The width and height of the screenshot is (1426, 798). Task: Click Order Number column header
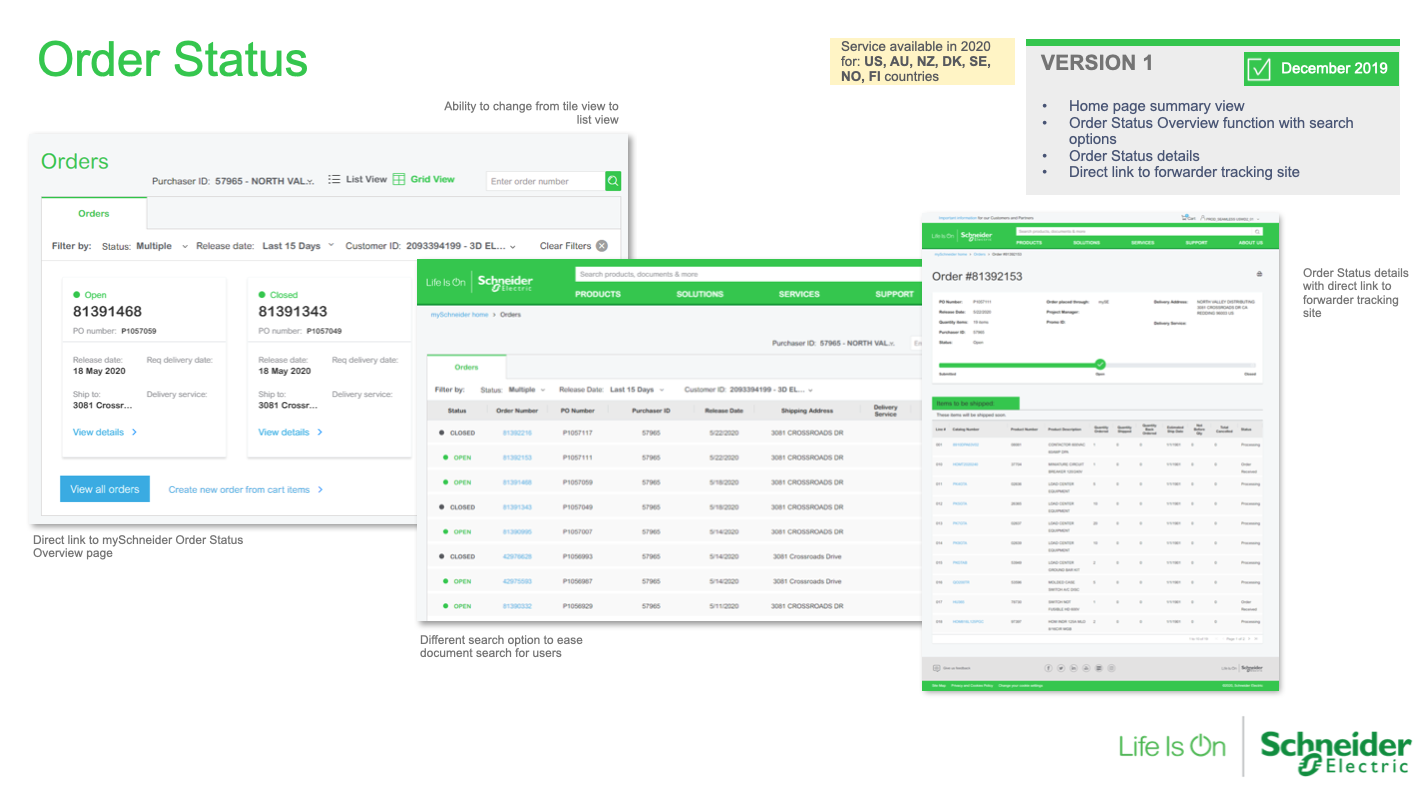pos(517,411)
